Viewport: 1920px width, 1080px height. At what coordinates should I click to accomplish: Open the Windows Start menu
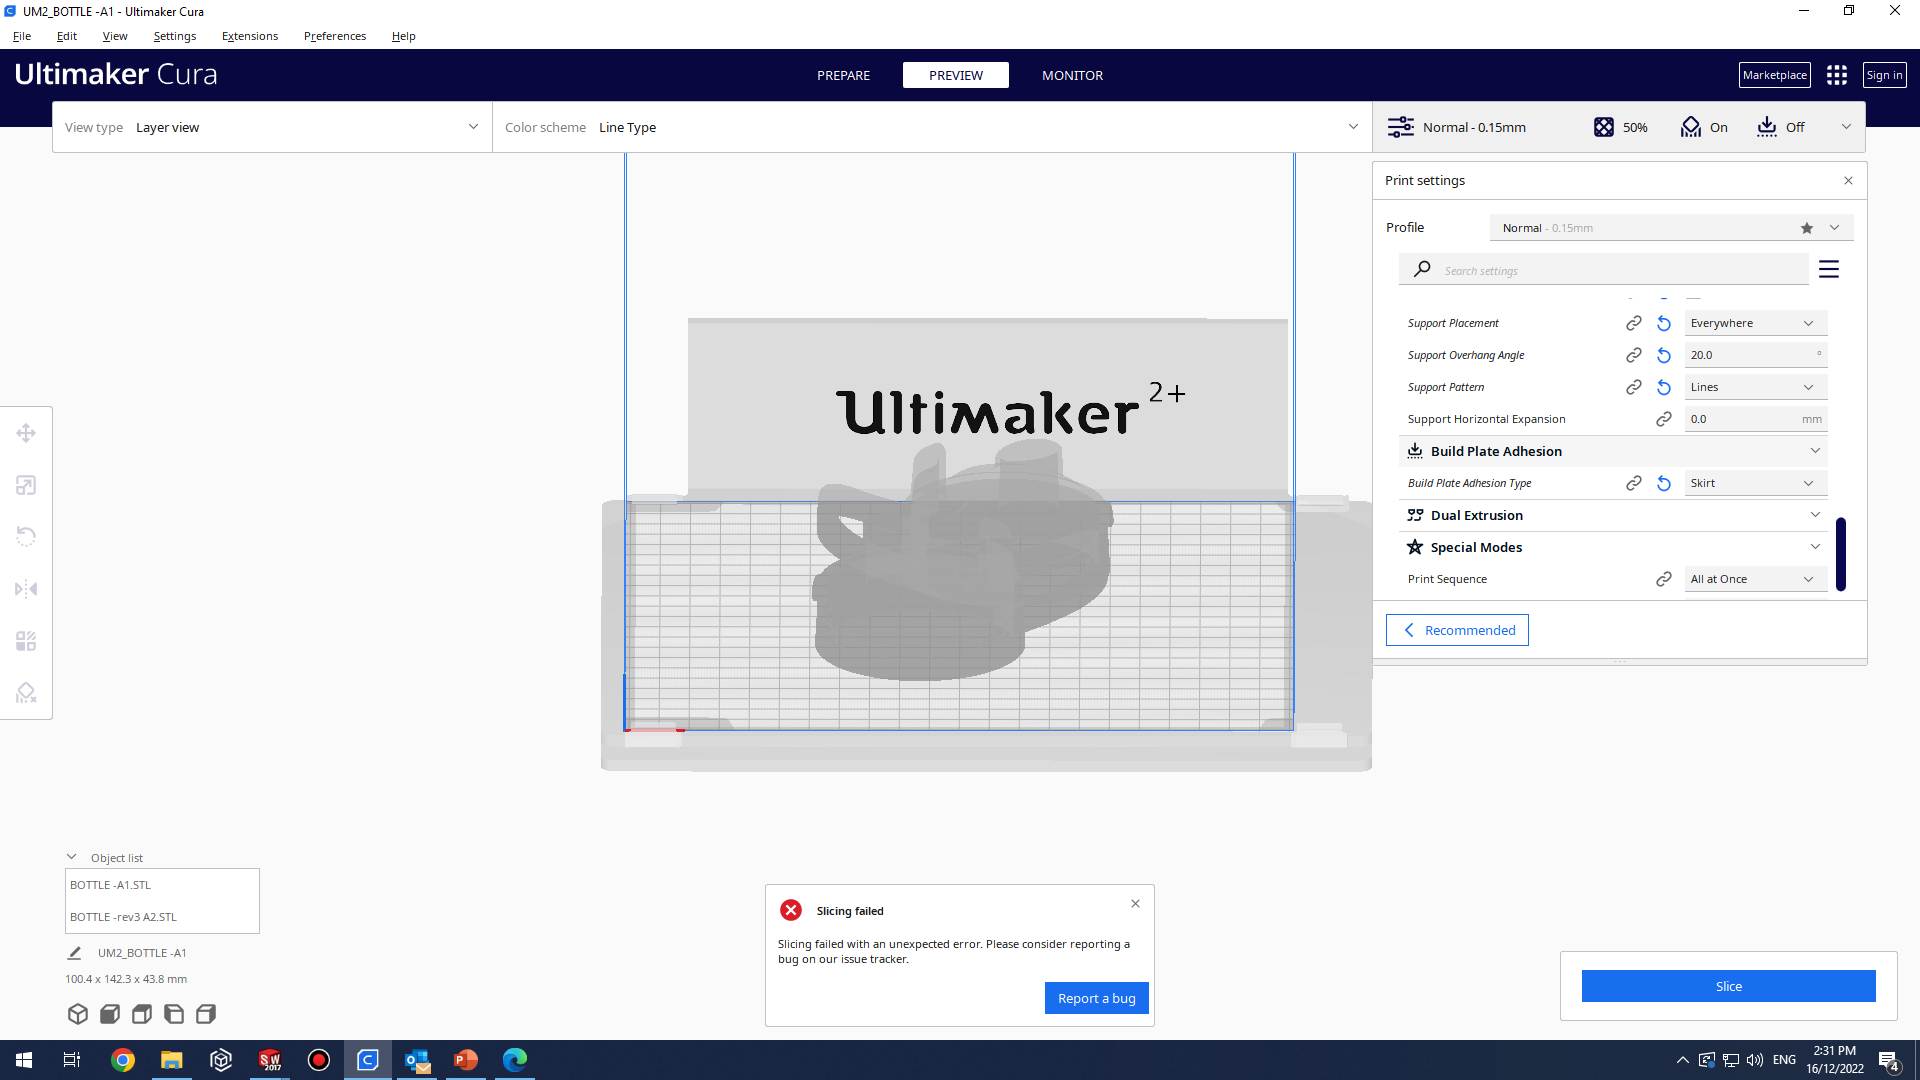(x=24, y=1060)
